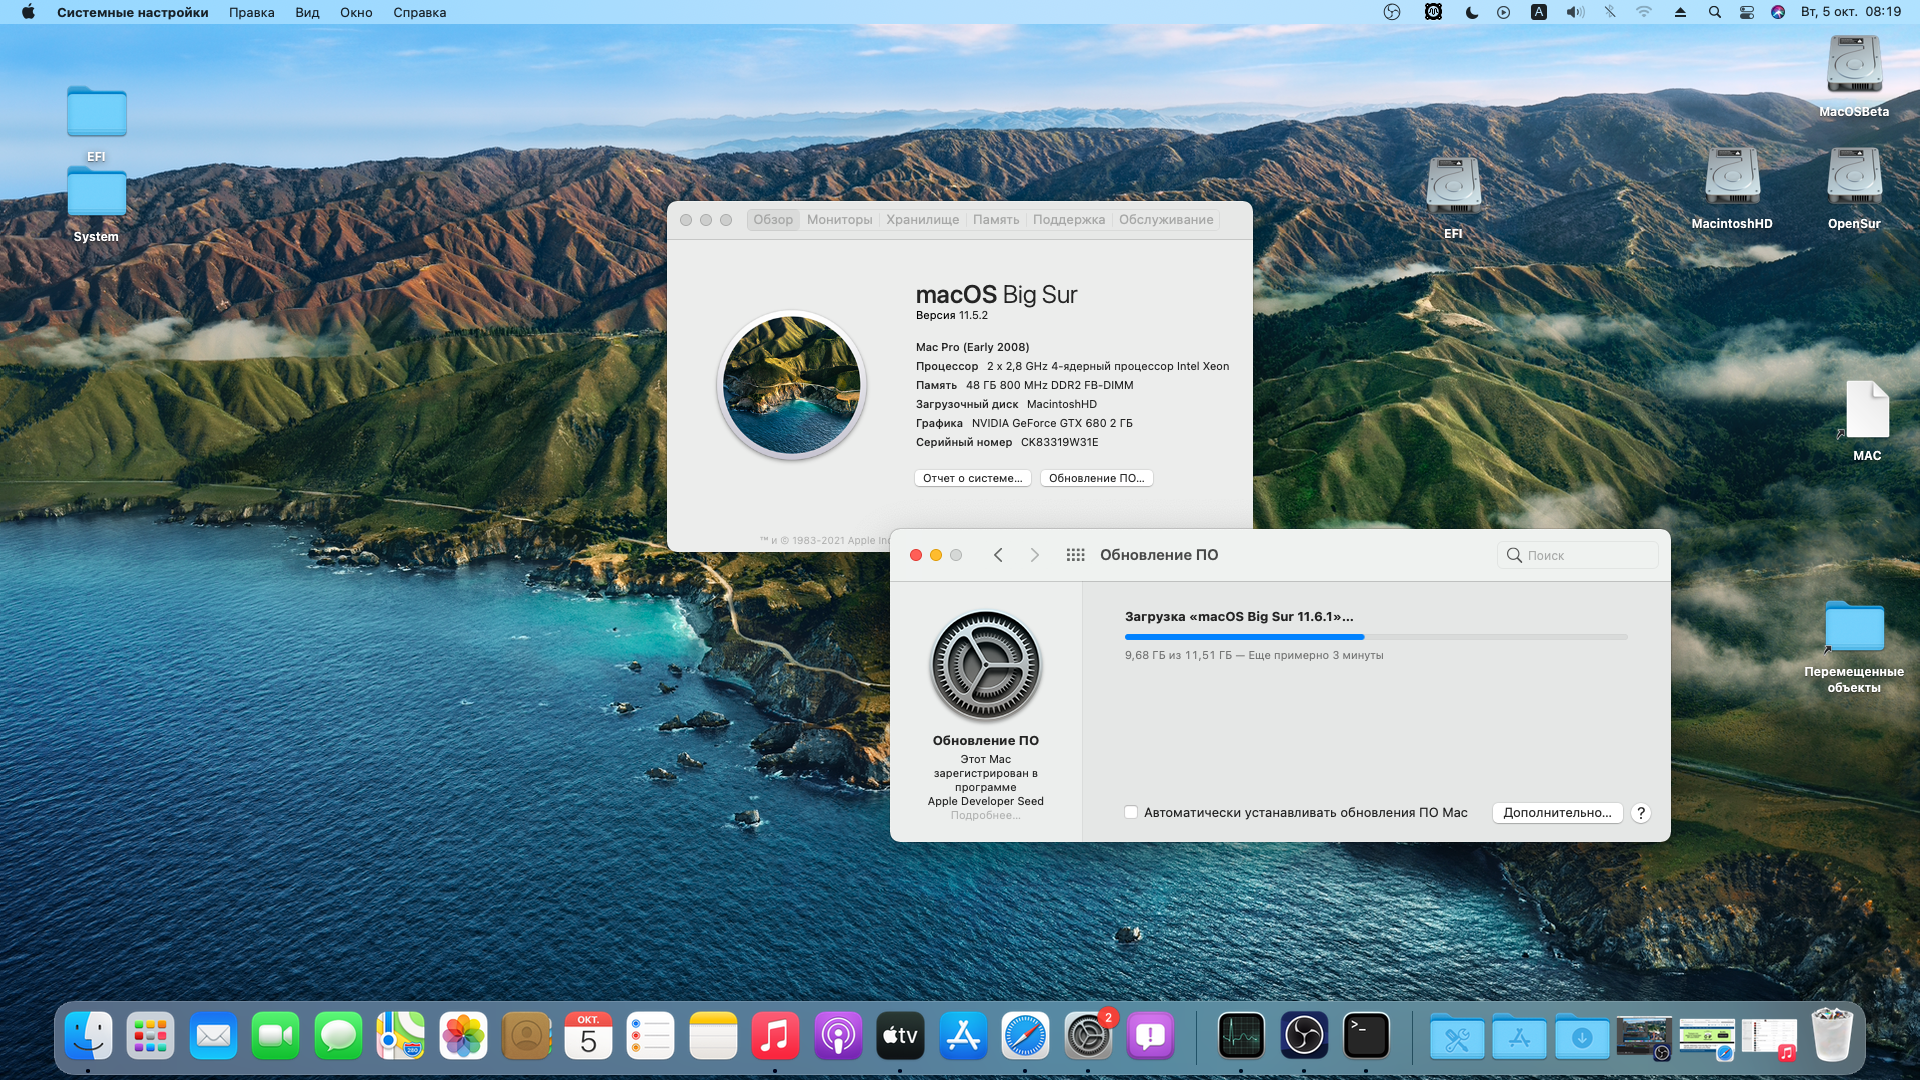The image size is (1920, 1080).
Task: Launch OBS from the Dock
Action: [1304, 1035]
